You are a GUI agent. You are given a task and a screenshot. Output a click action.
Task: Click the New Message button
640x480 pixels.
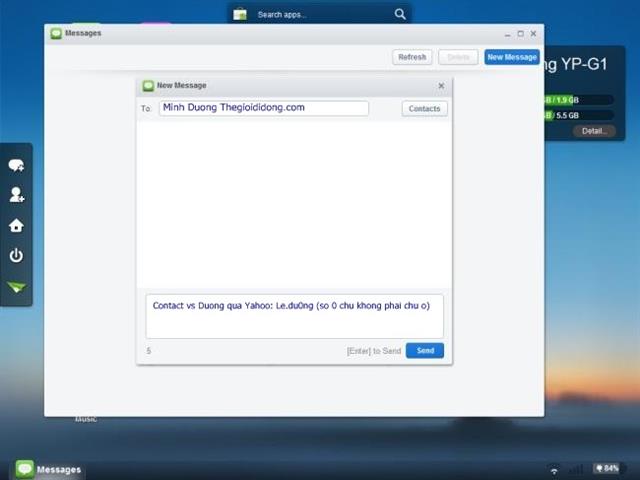point(512,57)
